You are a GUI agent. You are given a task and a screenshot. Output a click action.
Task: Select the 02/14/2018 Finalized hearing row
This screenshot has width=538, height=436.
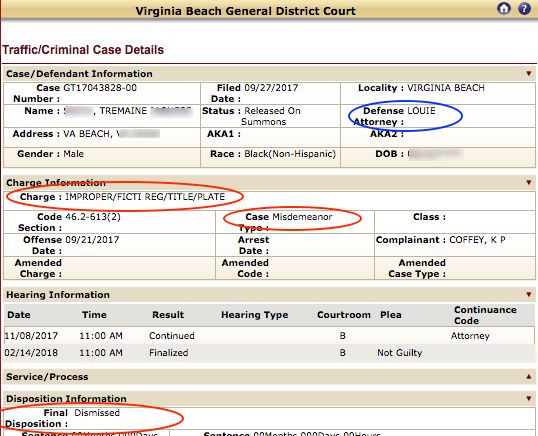pos(269,353)
